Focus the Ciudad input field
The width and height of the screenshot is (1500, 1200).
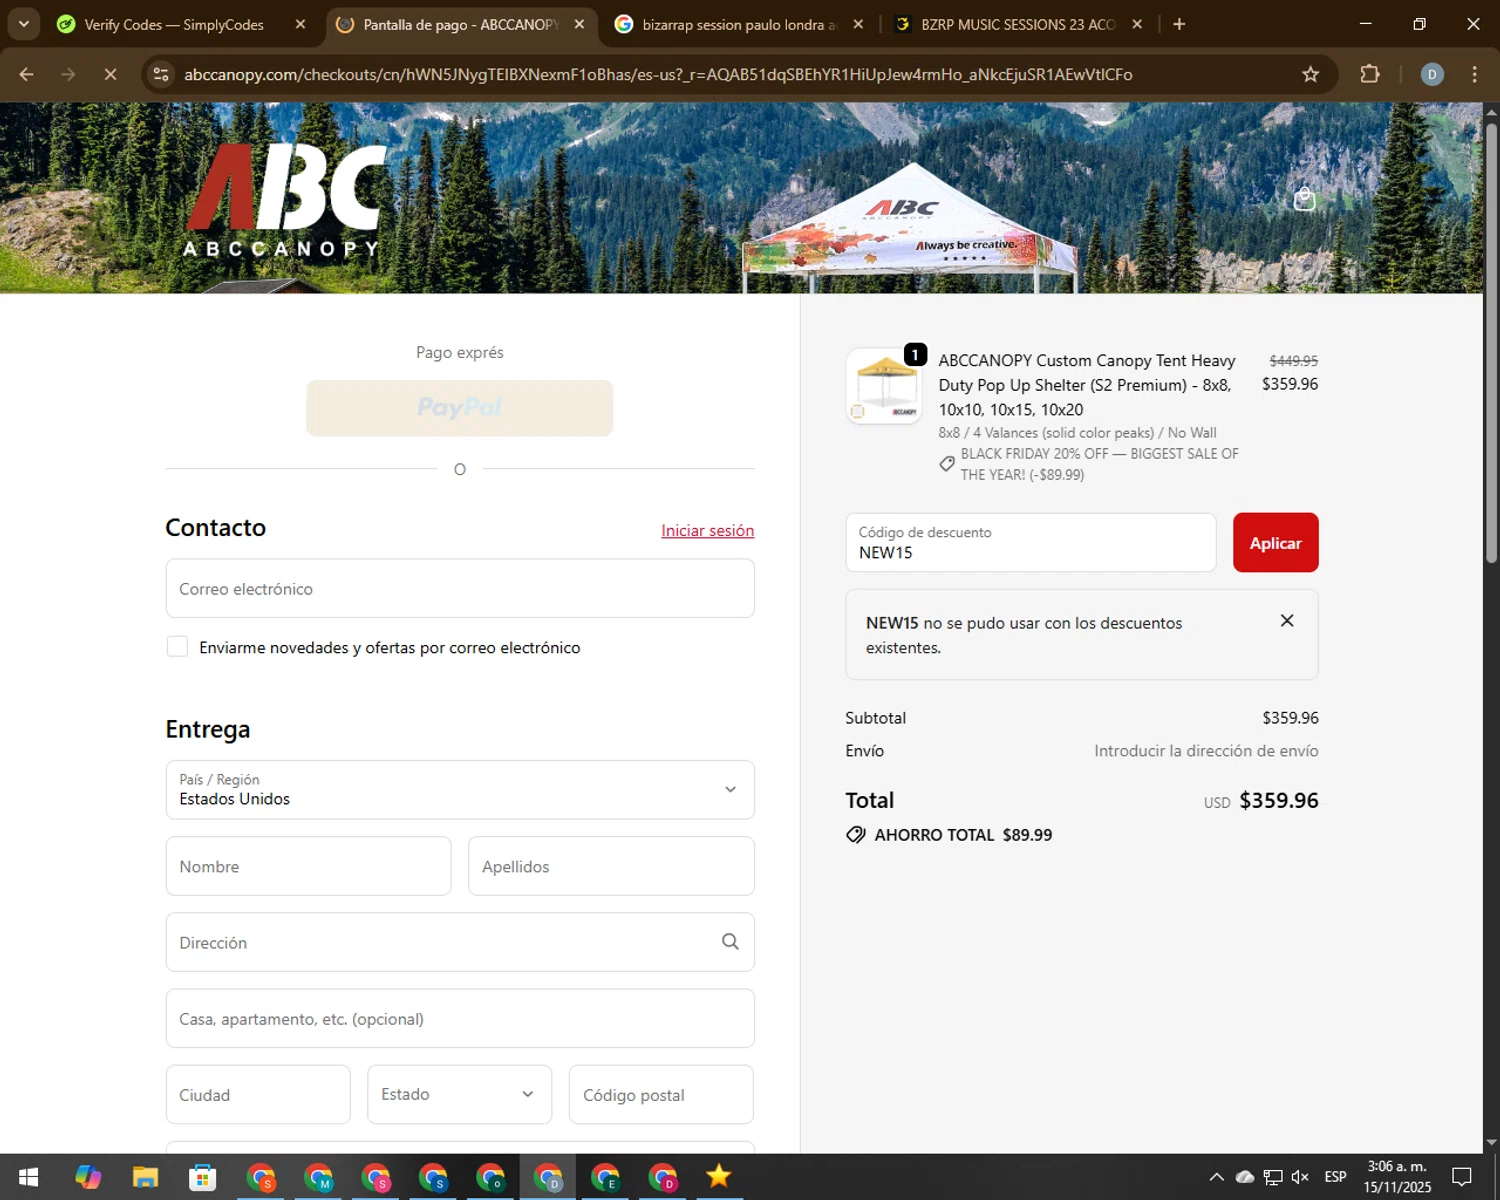point(258,1094)
